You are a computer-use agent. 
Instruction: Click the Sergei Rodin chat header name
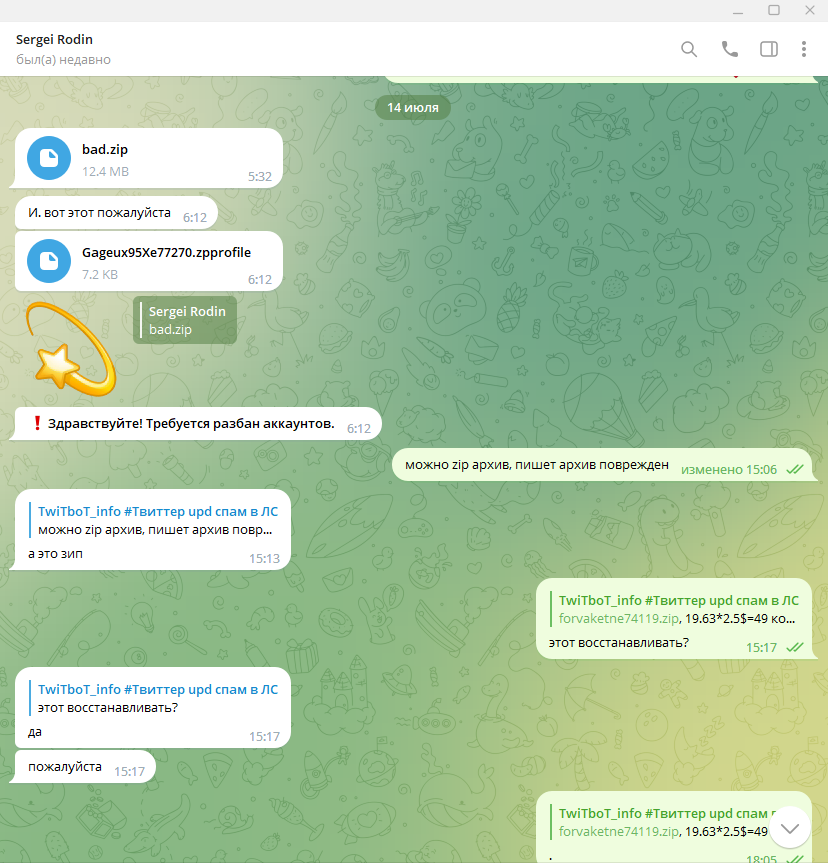(x=54, y=40)
